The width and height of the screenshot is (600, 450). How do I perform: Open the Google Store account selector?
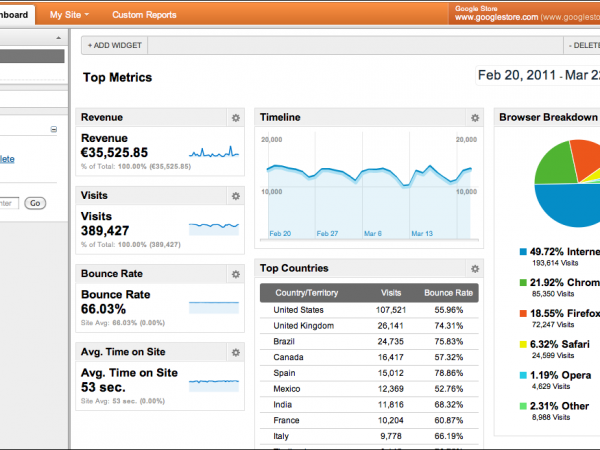coord(525,13)
